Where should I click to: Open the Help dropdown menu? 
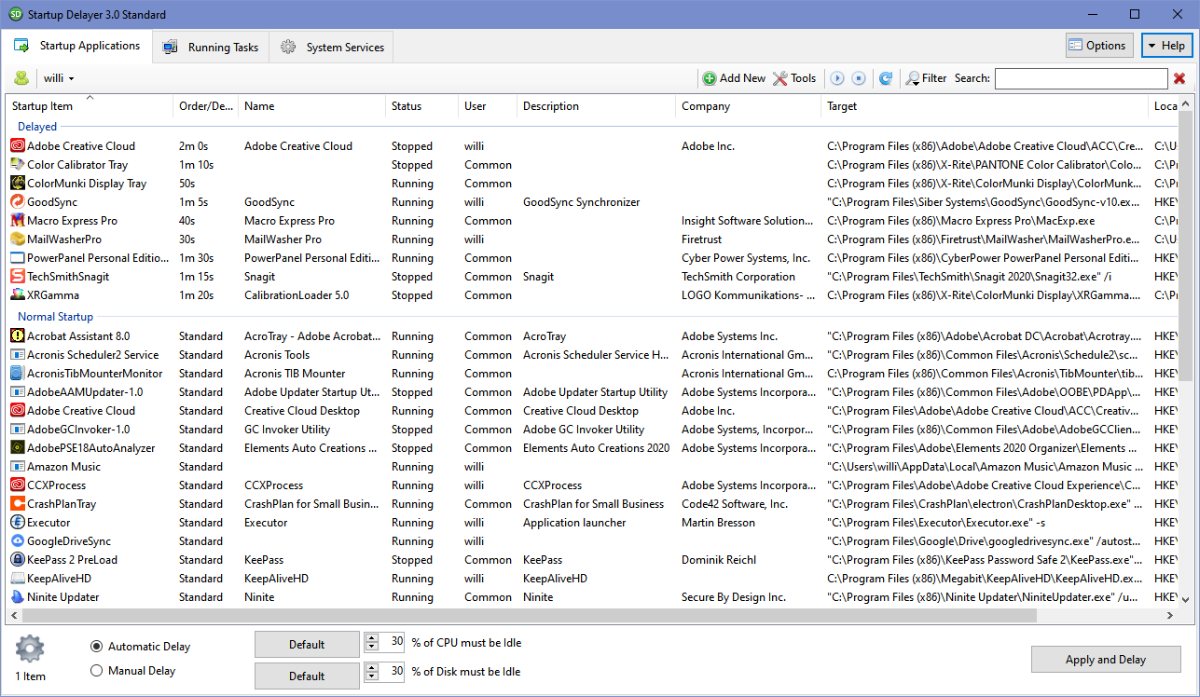(1166, 45)
